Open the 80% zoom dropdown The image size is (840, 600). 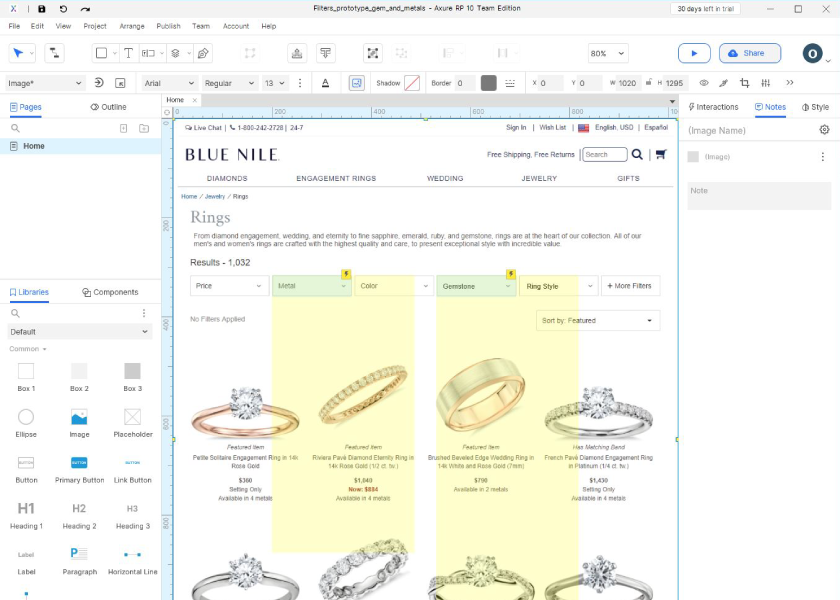(x=608, y=53)
